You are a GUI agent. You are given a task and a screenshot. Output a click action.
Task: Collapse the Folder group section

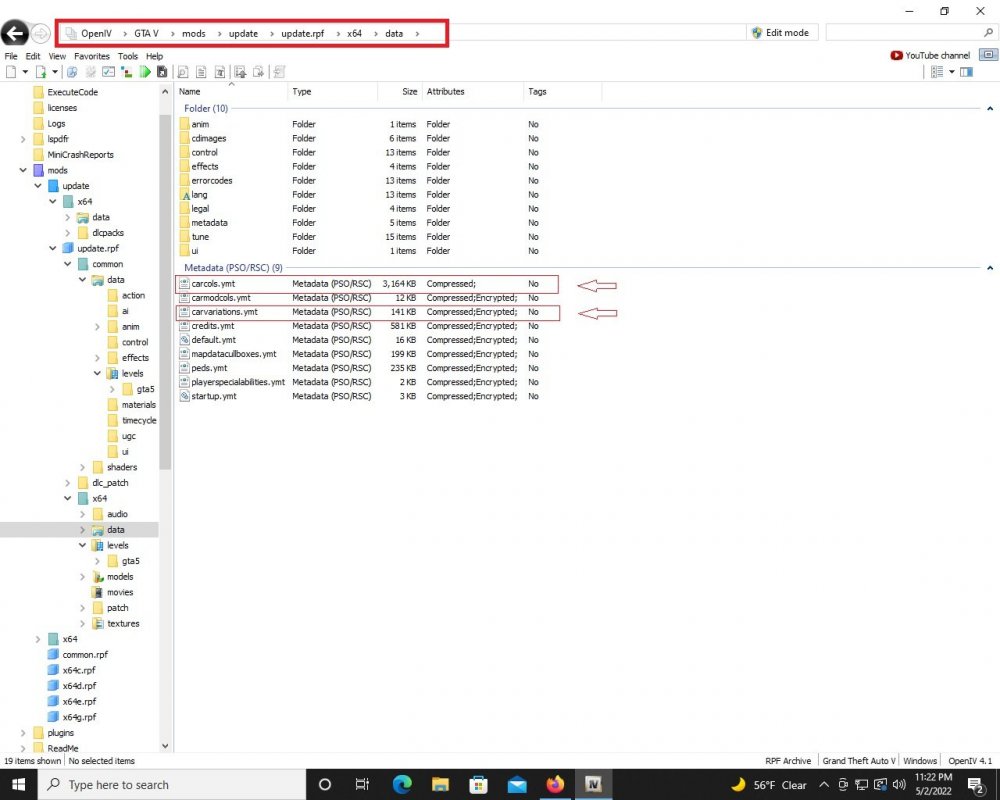989,108
